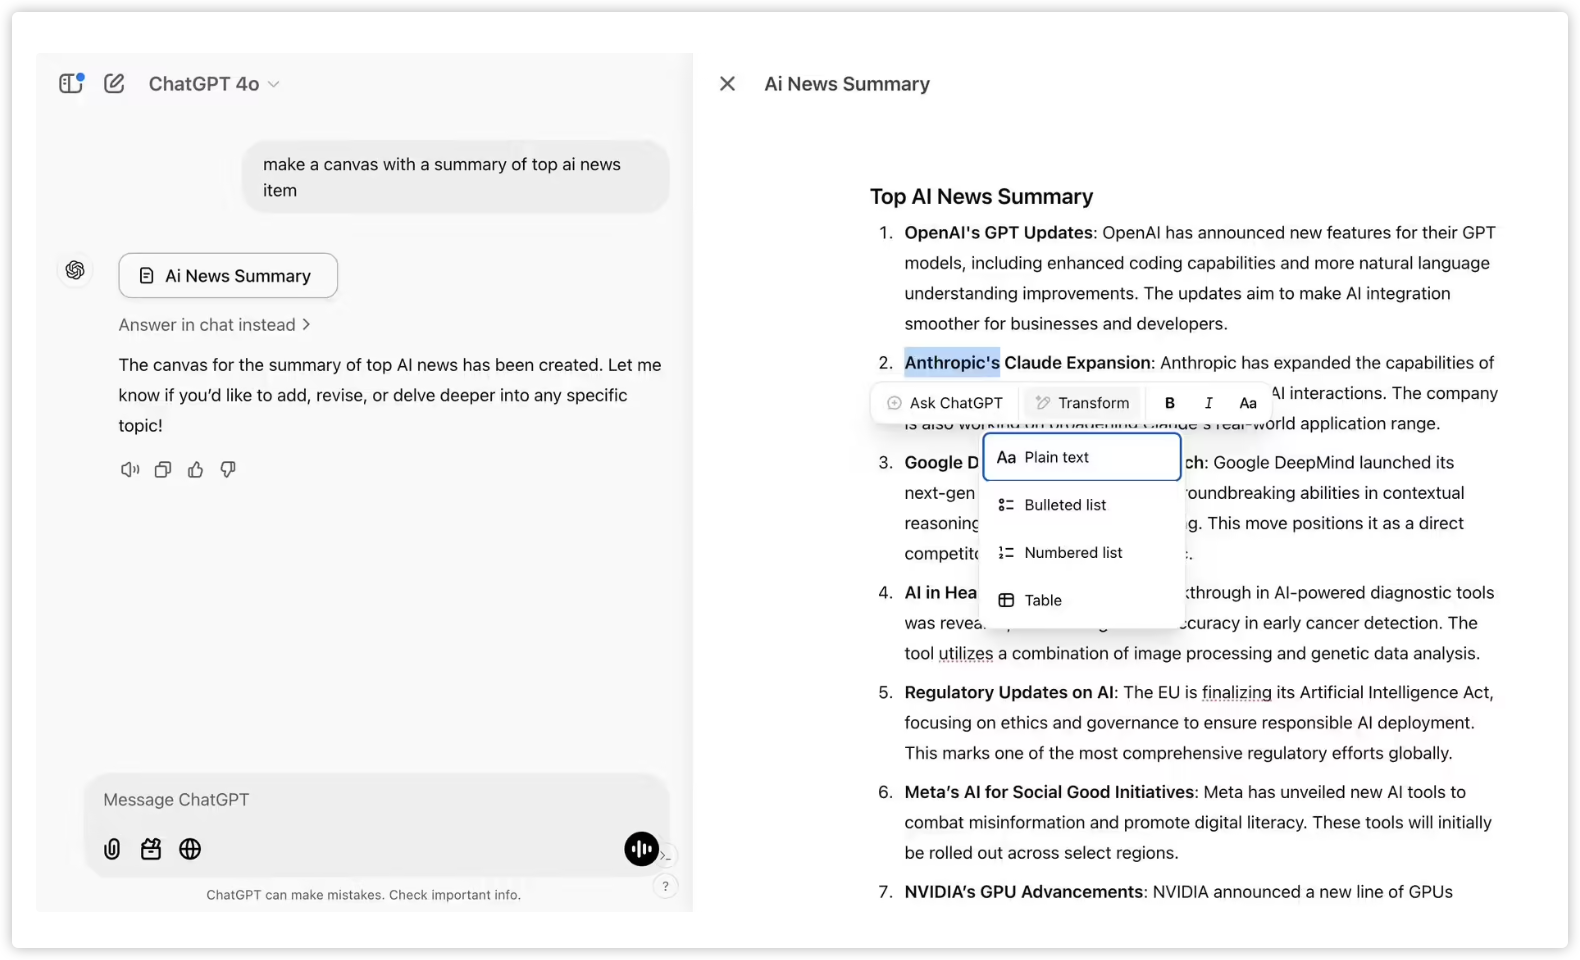Toggle italic formatting on selection
The height and width of the screenshot is (960, 1580).
(x=1208, y=403)
